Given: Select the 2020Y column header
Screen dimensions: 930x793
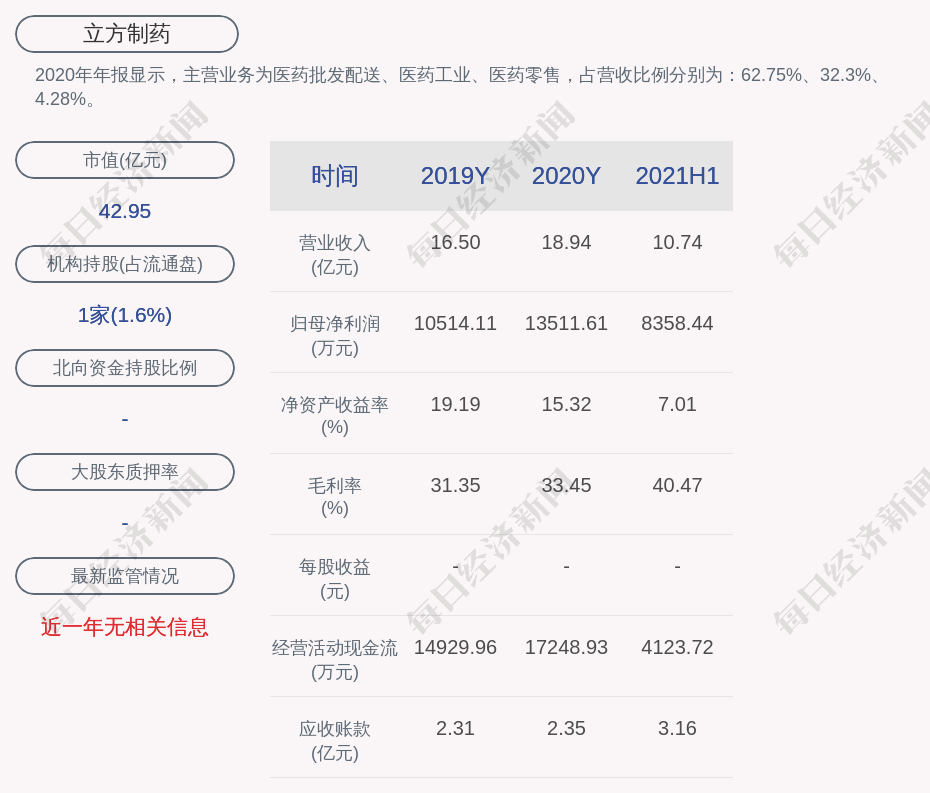Looking at the screenshot, I should click(566, 176).
